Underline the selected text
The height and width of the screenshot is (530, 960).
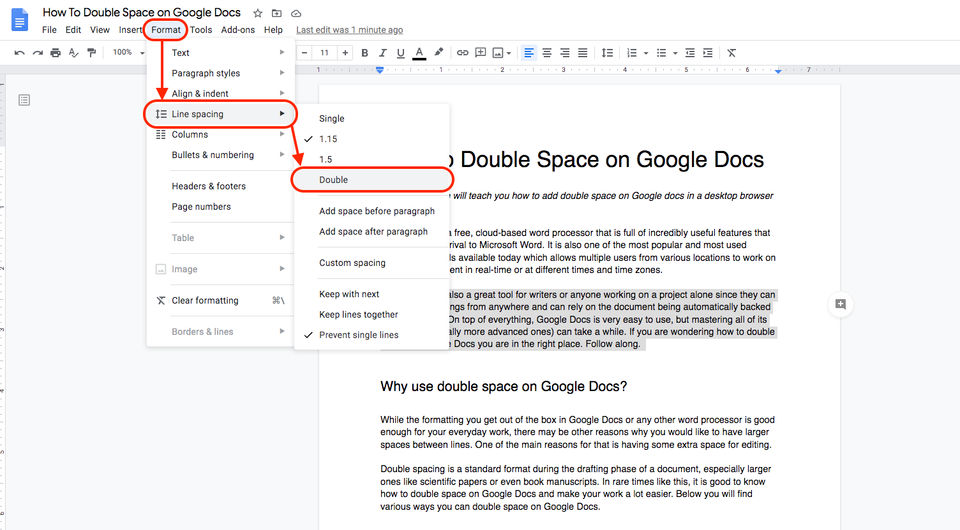click(400, 53)
